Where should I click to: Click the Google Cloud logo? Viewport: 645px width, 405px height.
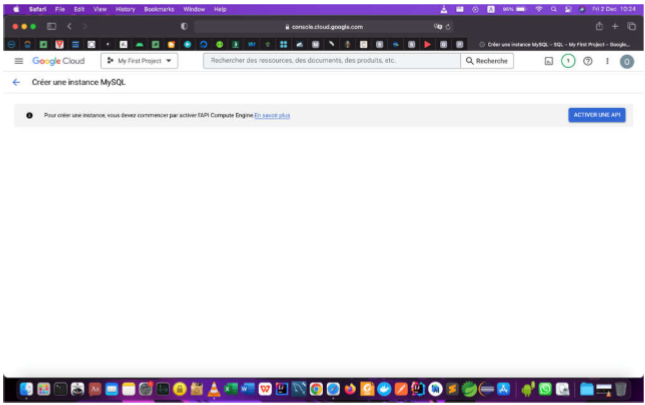58,61
